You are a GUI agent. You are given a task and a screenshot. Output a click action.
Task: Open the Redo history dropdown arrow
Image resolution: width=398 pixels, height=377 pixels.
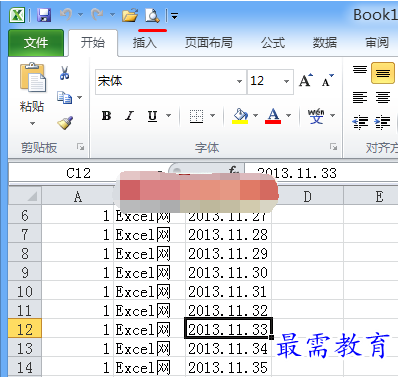(112, 15)
